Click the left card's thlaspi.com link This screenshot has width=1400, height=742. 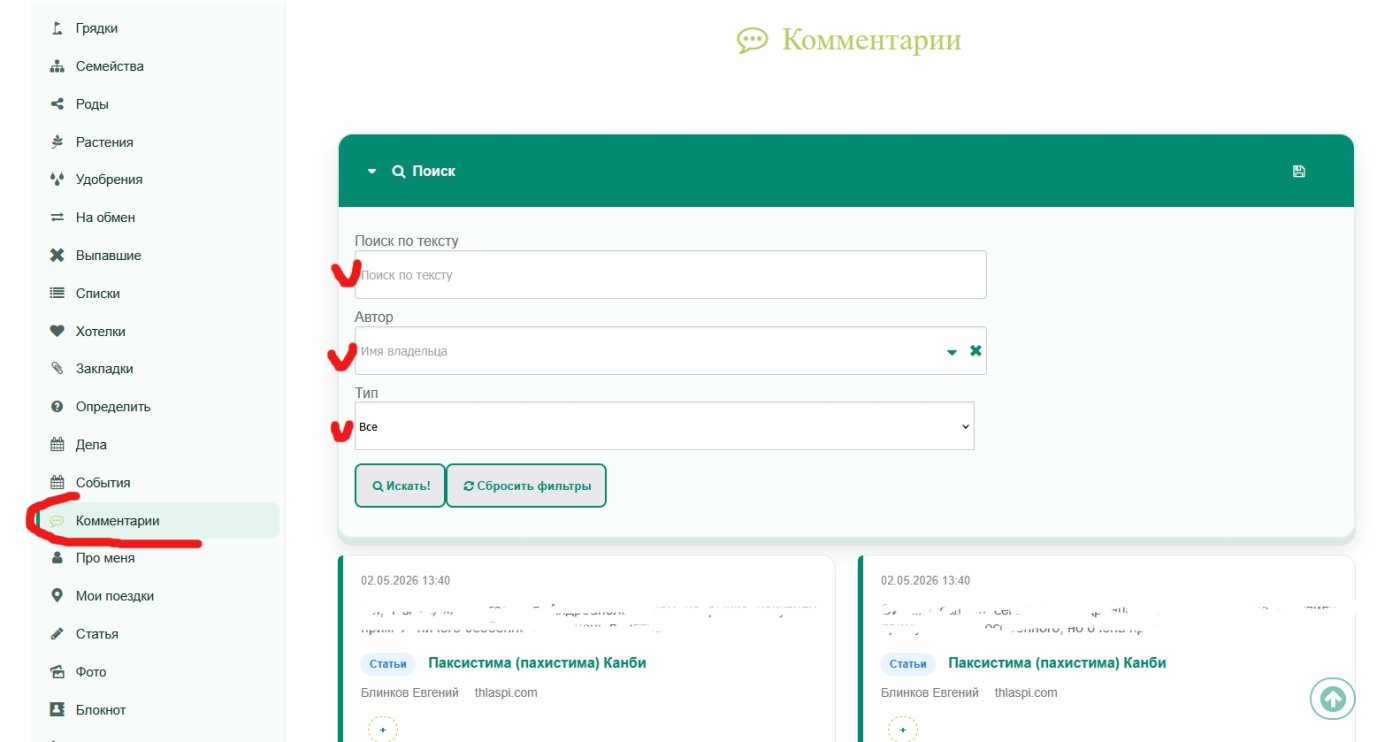tap(506, 693)
